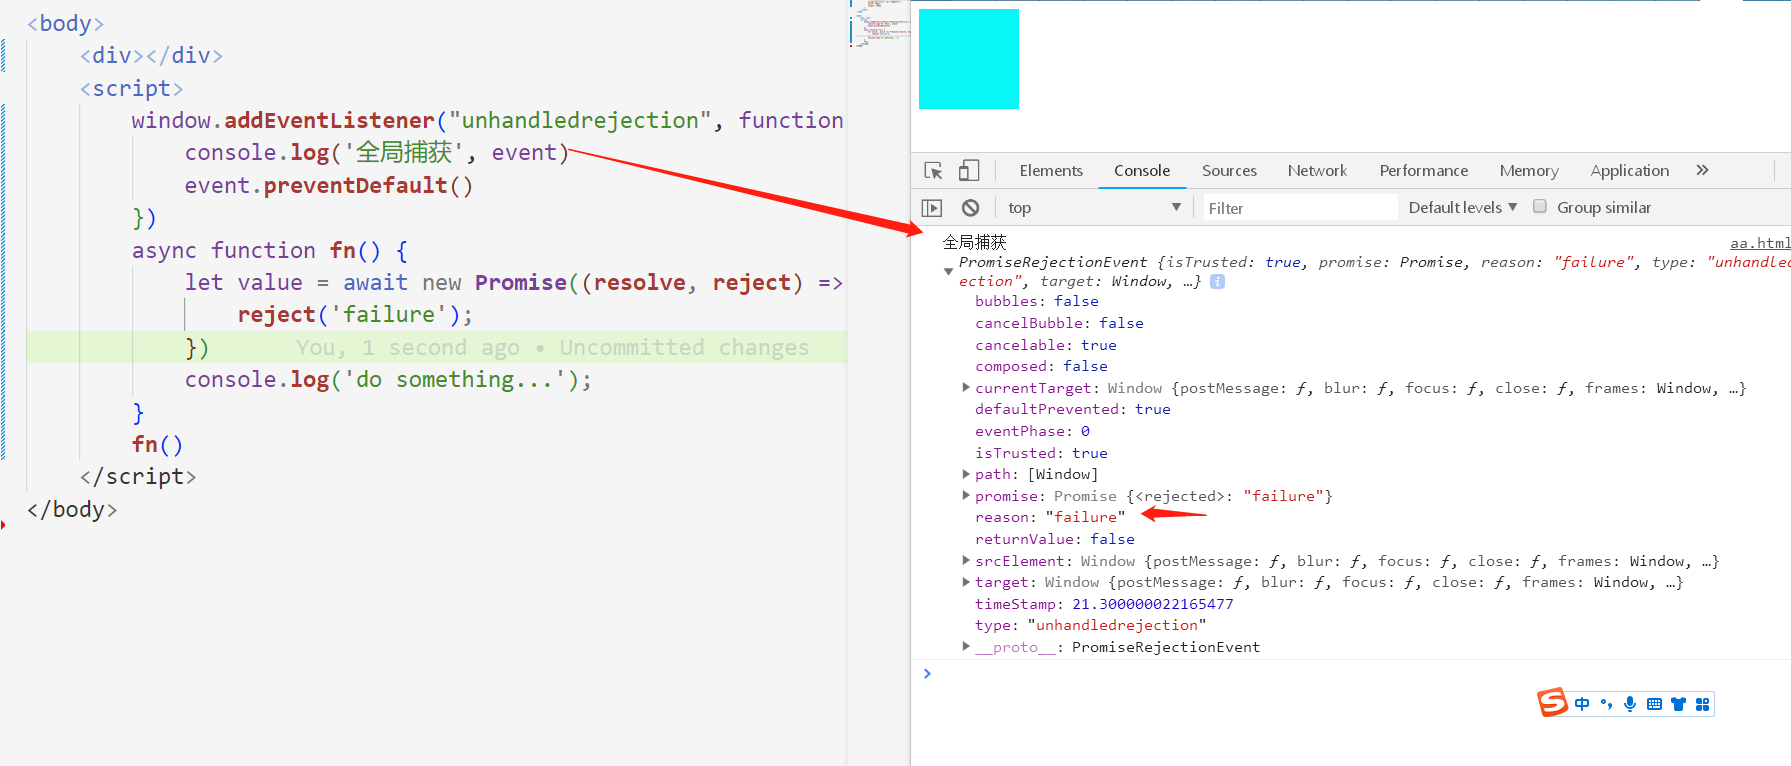
Task: Expand the currentTarget Window property
Action: (x=965, y=387)
